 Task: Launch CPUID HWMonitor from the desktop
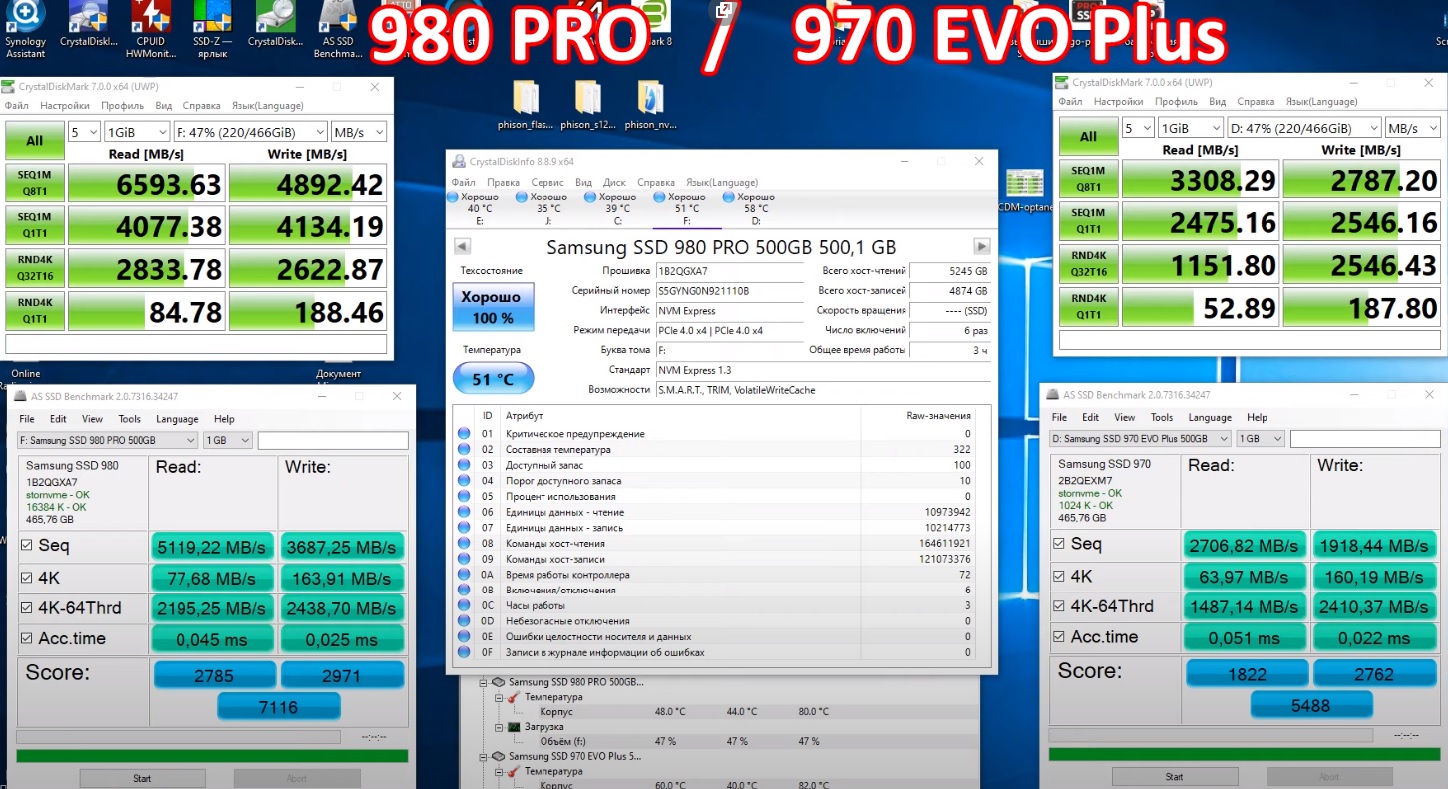[x=149, y=28]
